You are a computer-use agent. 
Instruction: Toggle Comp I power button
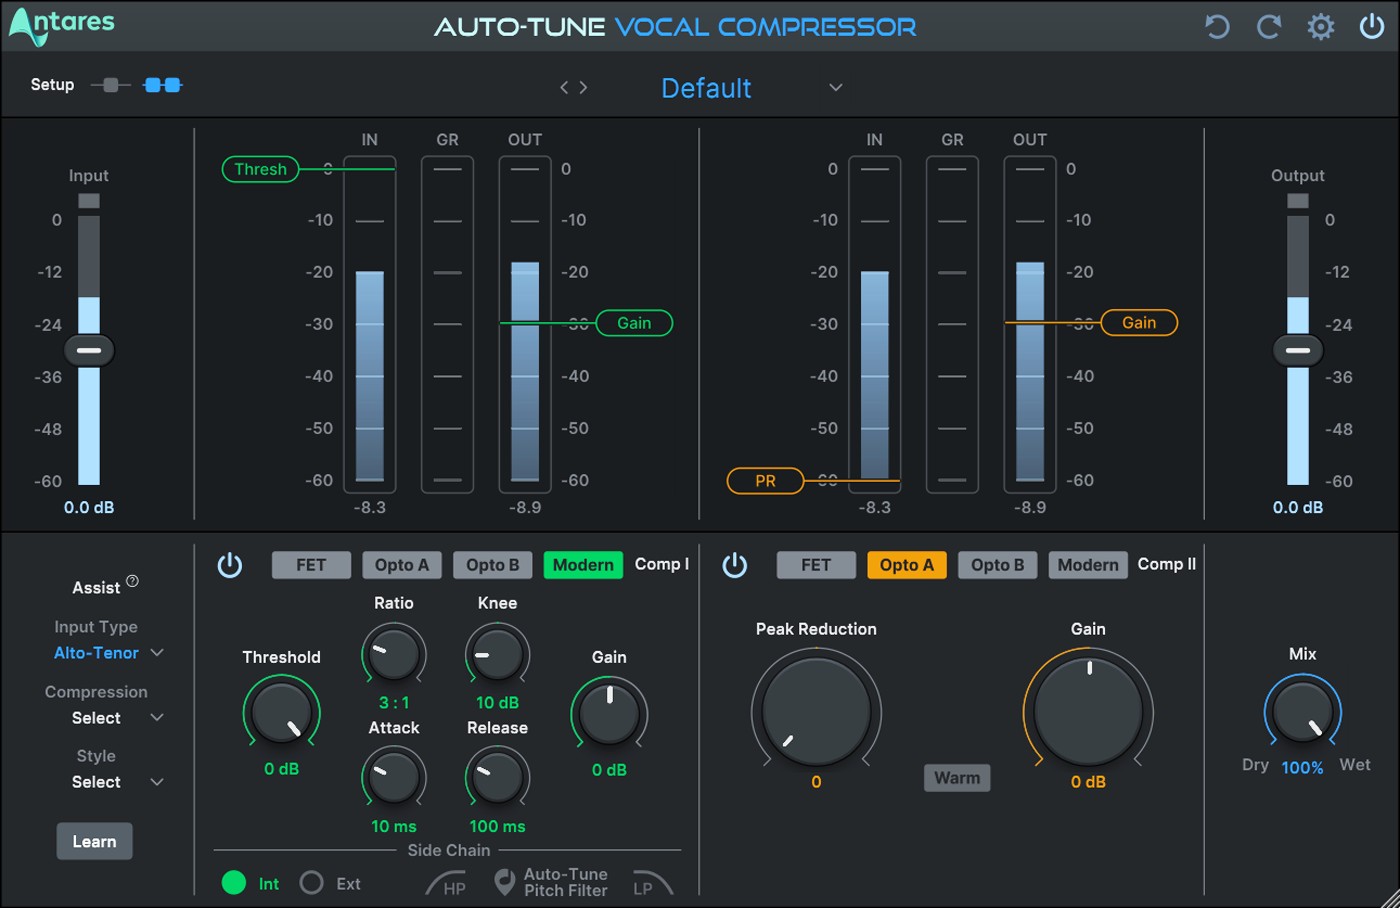(x=230, y=565)
